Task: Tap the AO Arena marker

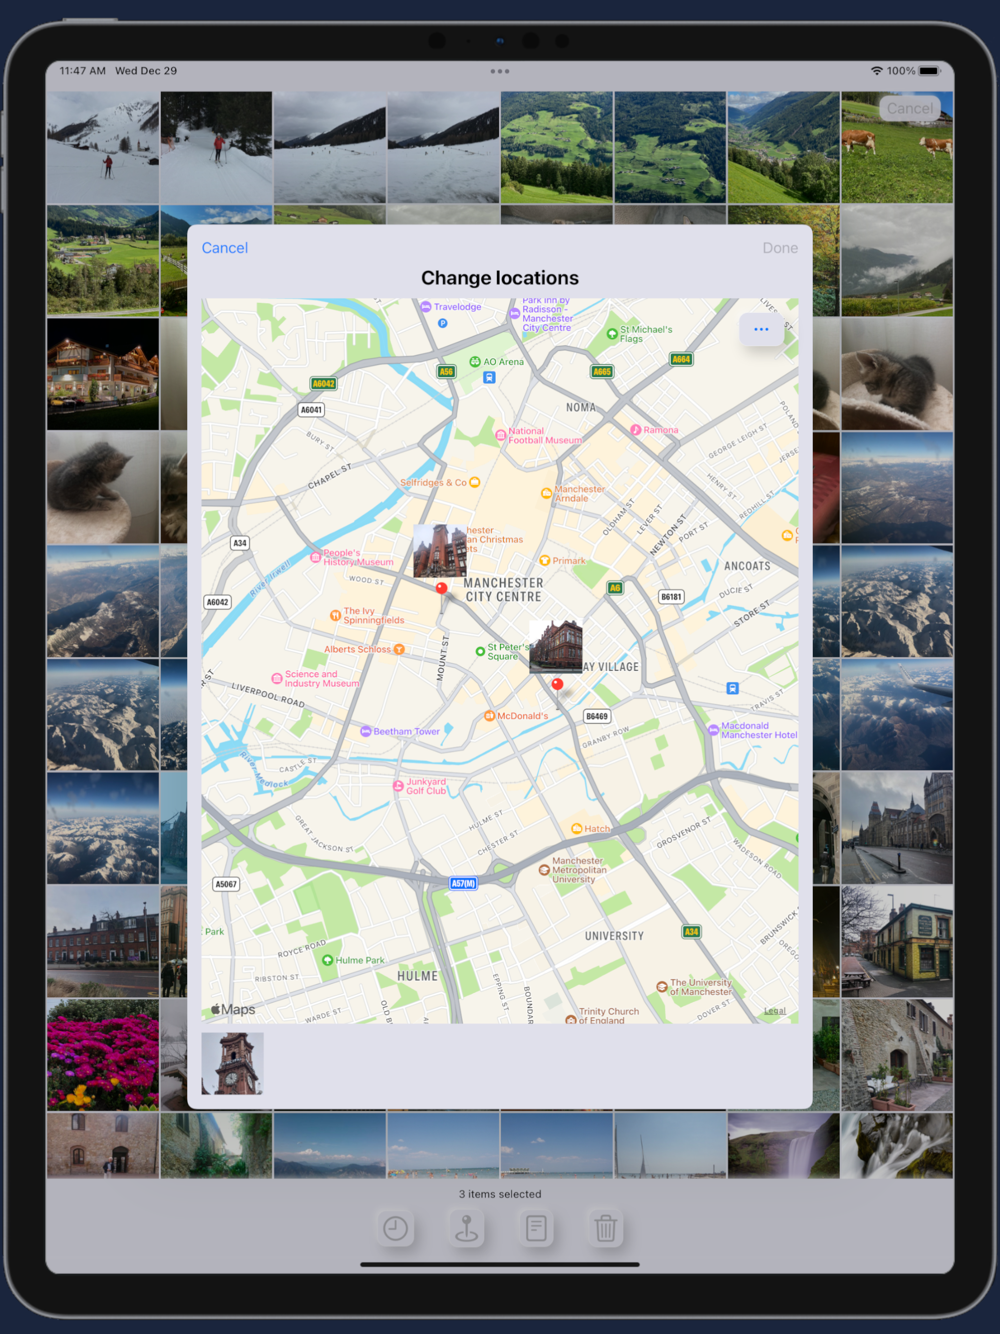Action: click(x=475, y=362)
